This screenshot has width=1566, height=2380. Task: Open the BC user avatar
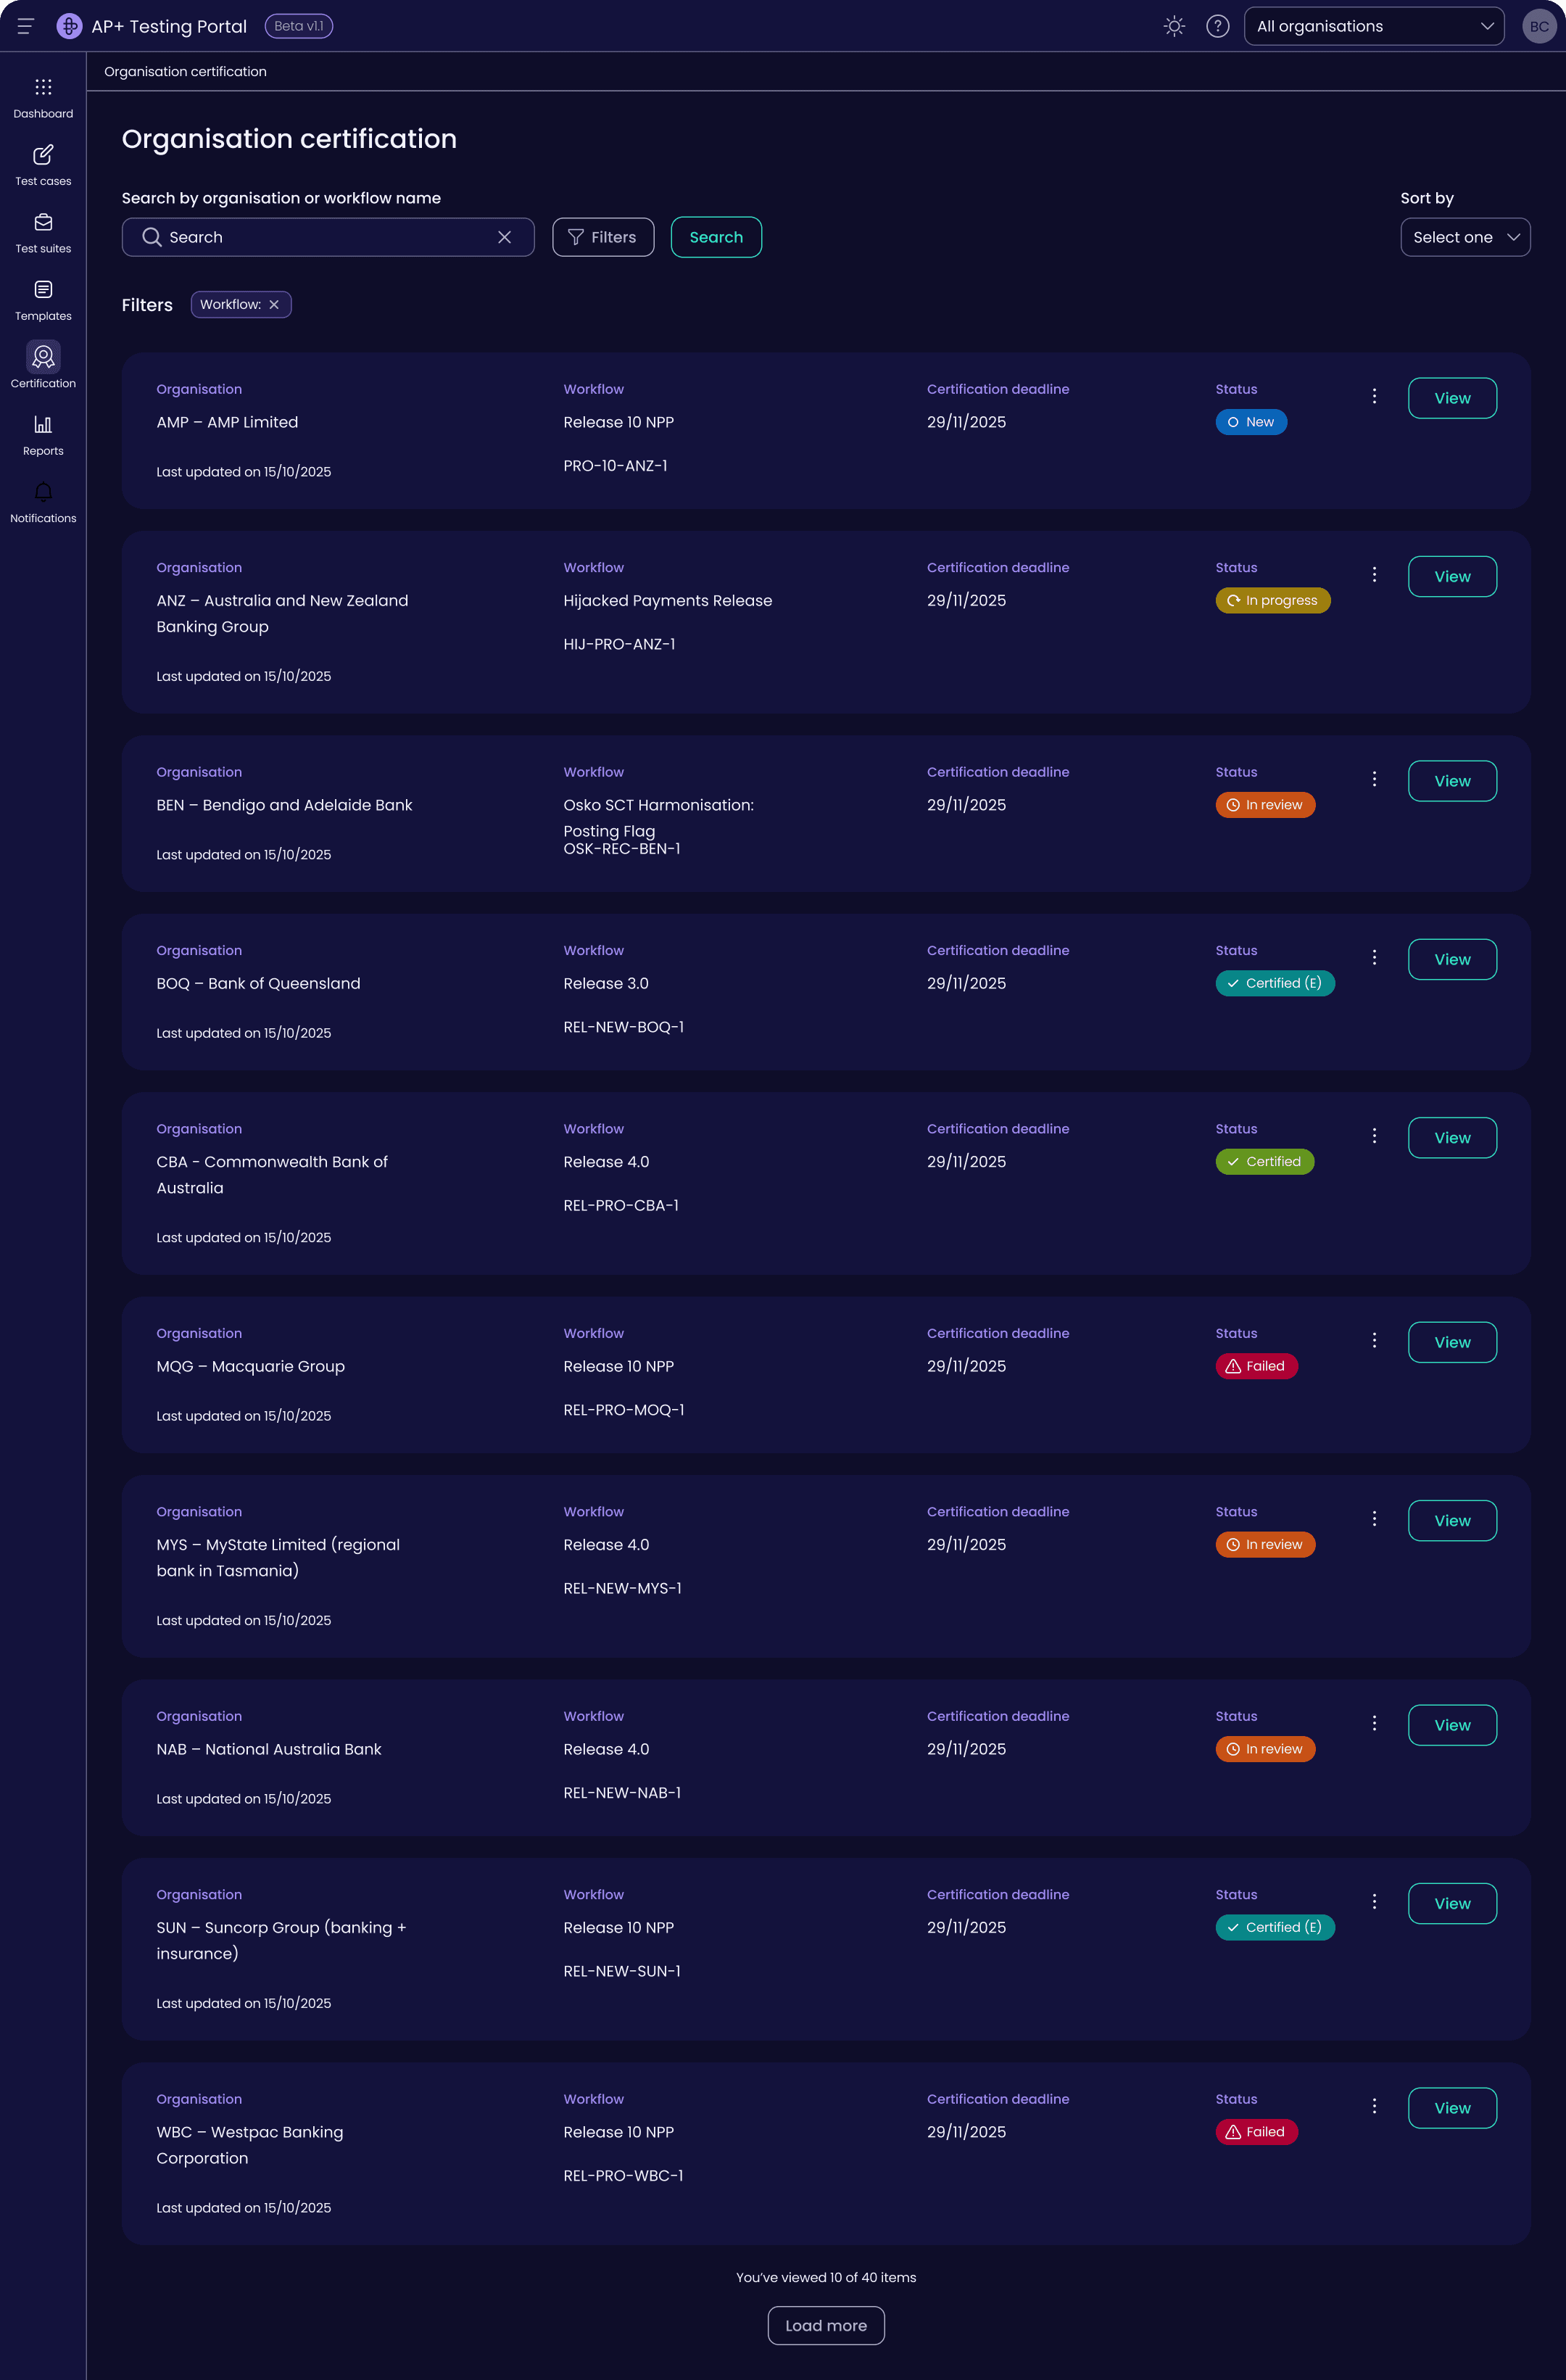tap(1539, 26)
